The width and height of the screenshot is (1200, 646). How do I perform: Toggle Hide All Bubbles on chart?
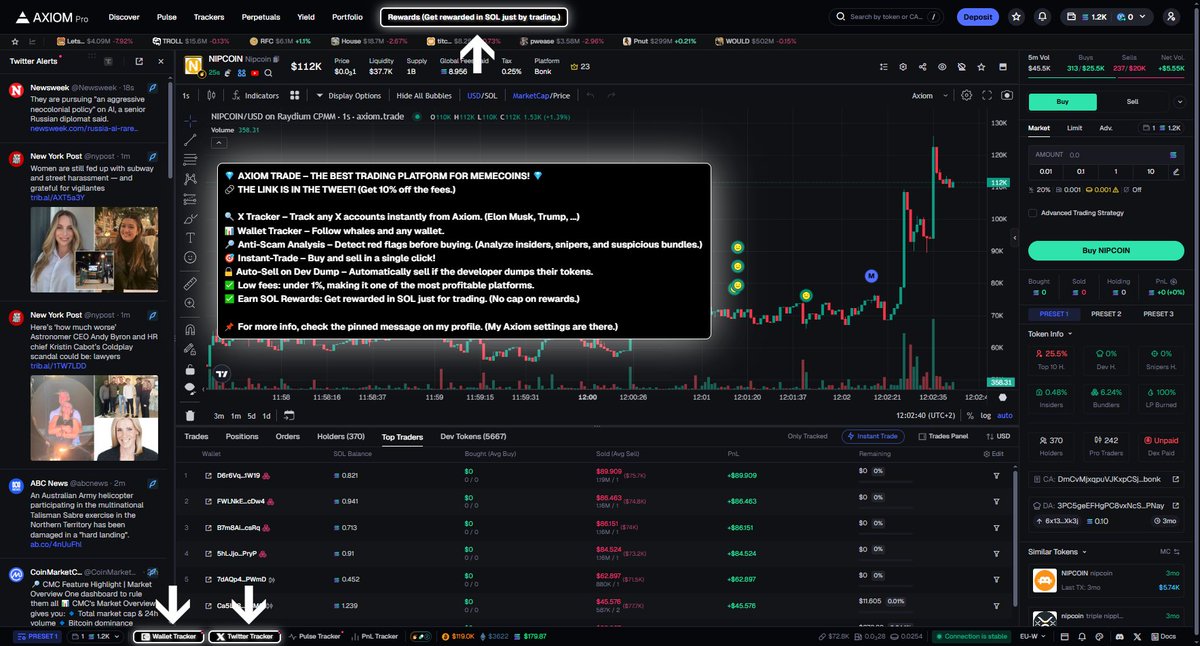424,95
